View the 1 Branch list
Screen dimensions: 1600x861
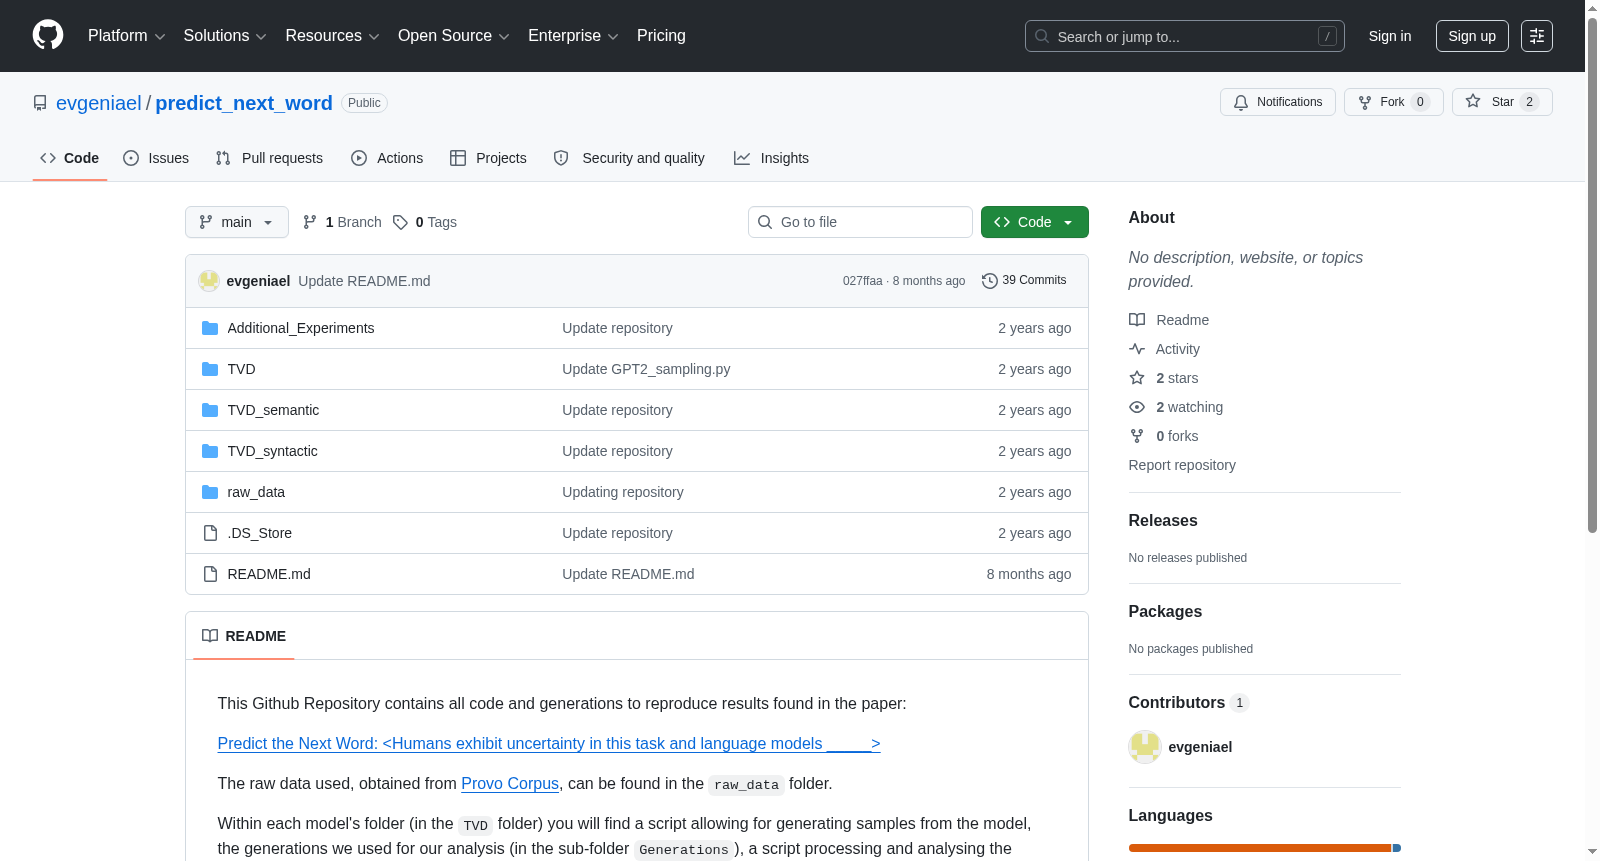click(342, 222)
